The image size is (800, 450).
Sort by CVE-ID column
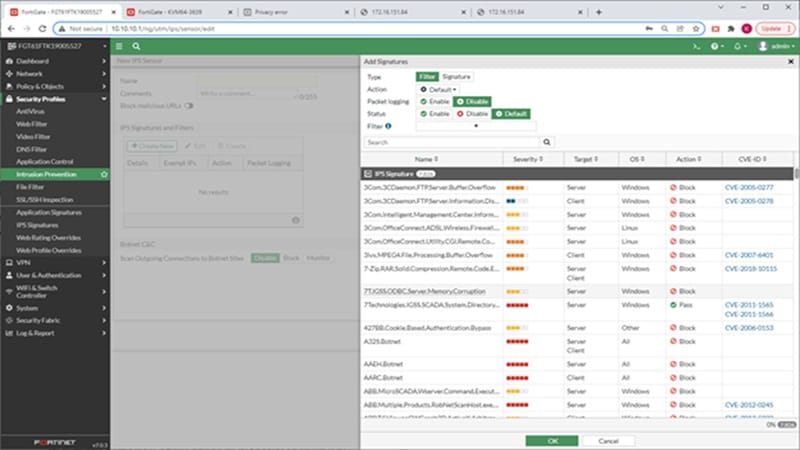[x=753, y=159]
